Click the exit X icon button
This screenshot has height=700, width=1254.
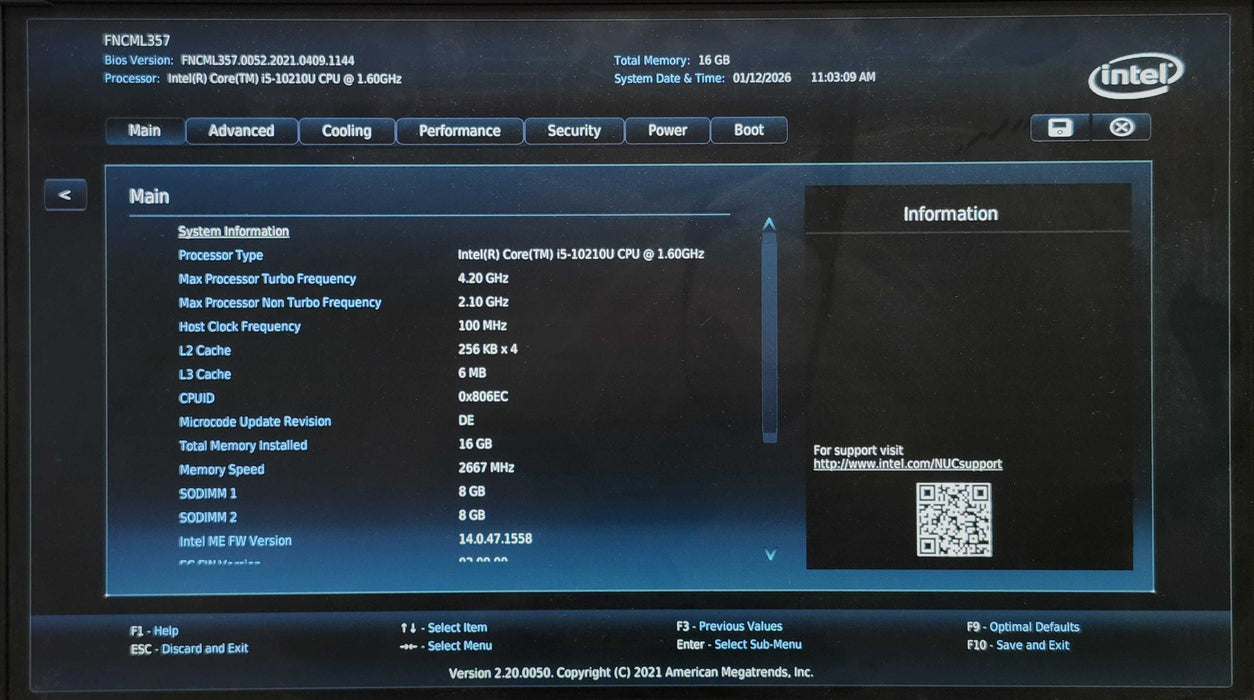tap(1121, 128)
